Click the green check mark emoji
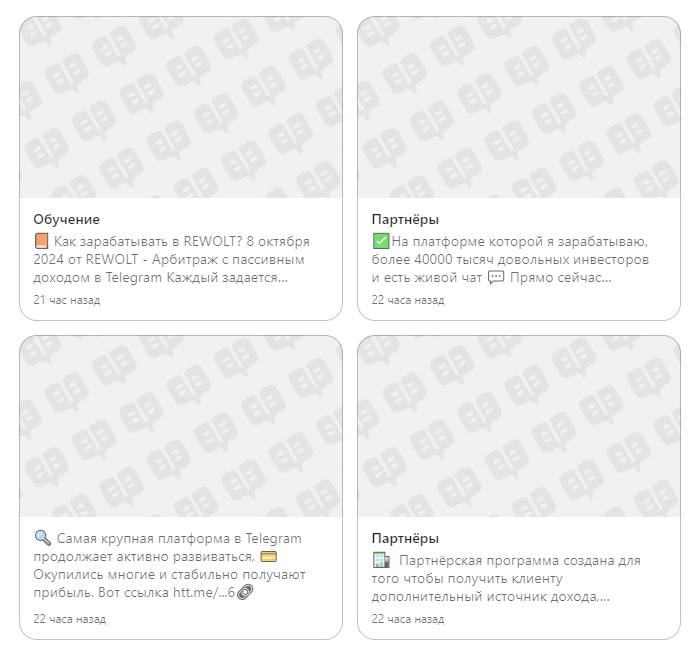 [x=380, y=241]
